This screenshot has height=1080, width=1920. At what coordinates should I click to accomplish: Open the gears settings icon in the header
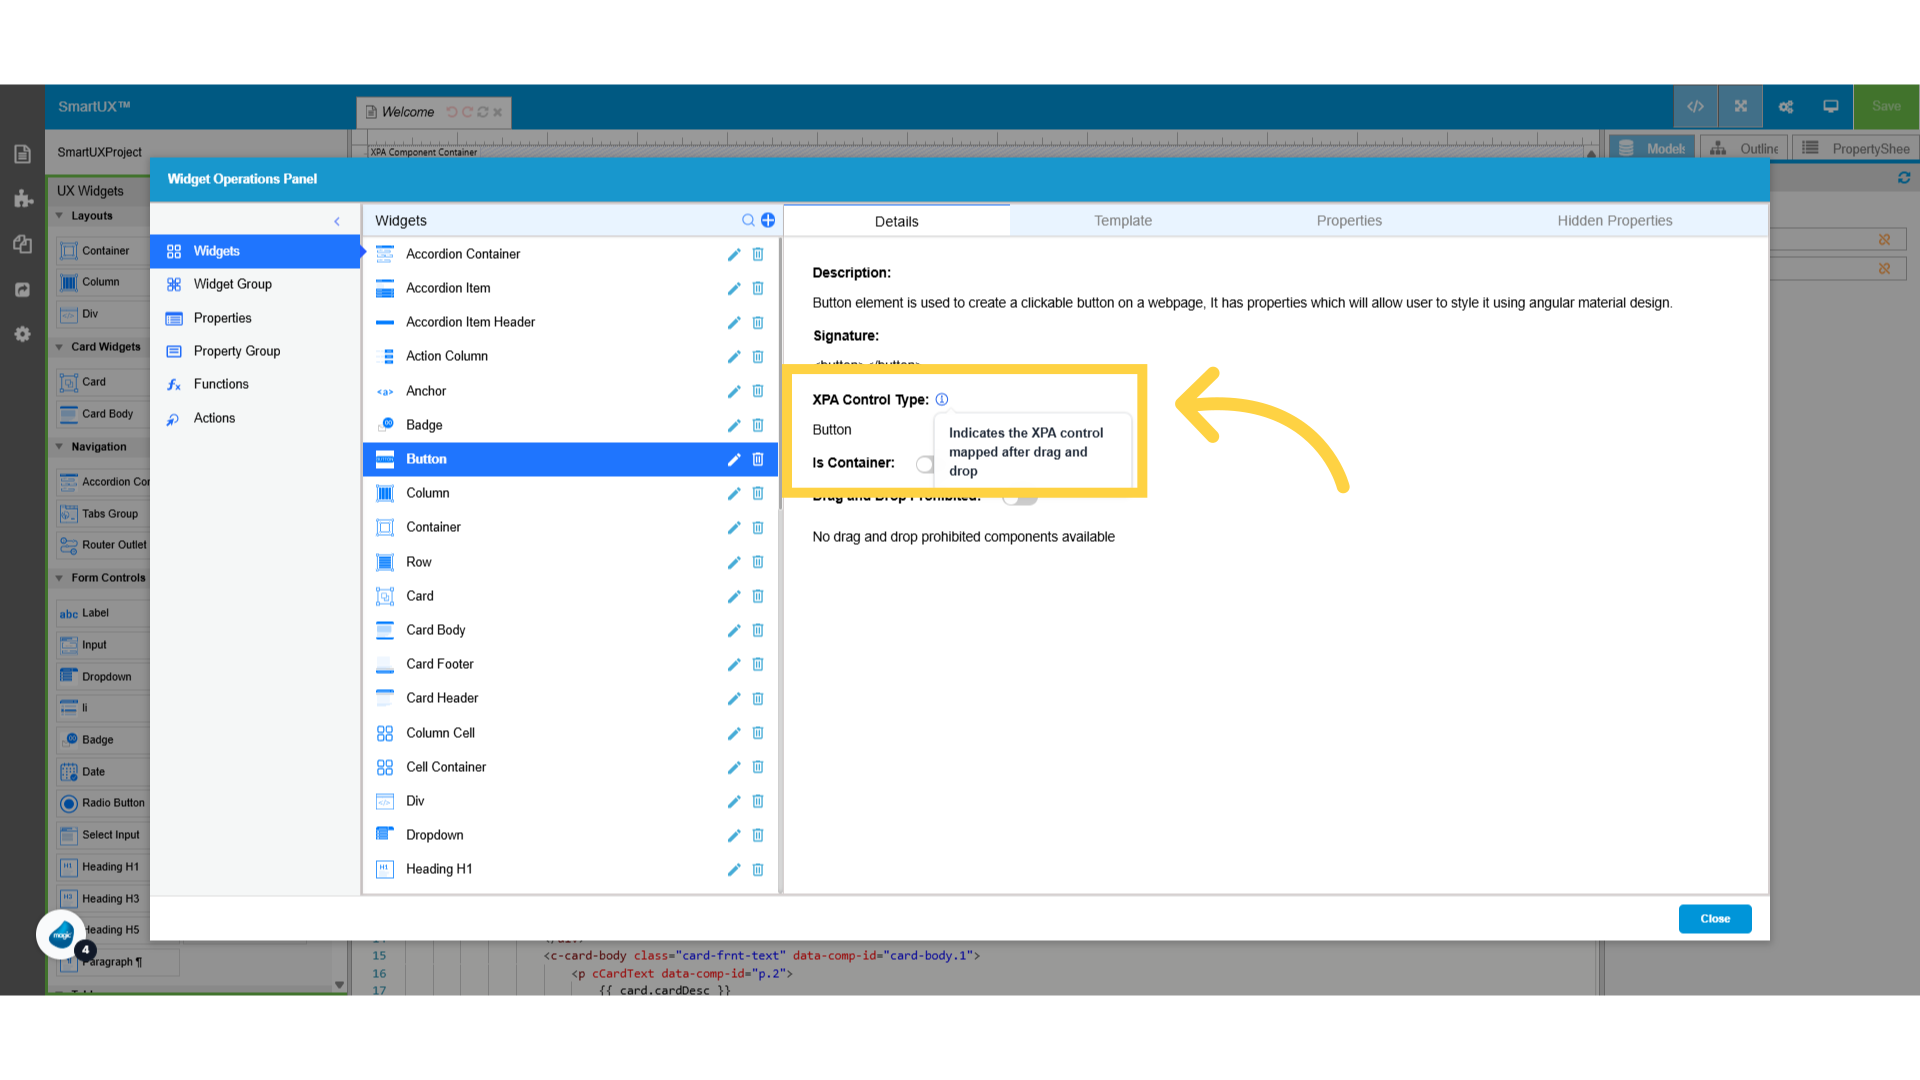1786,106
